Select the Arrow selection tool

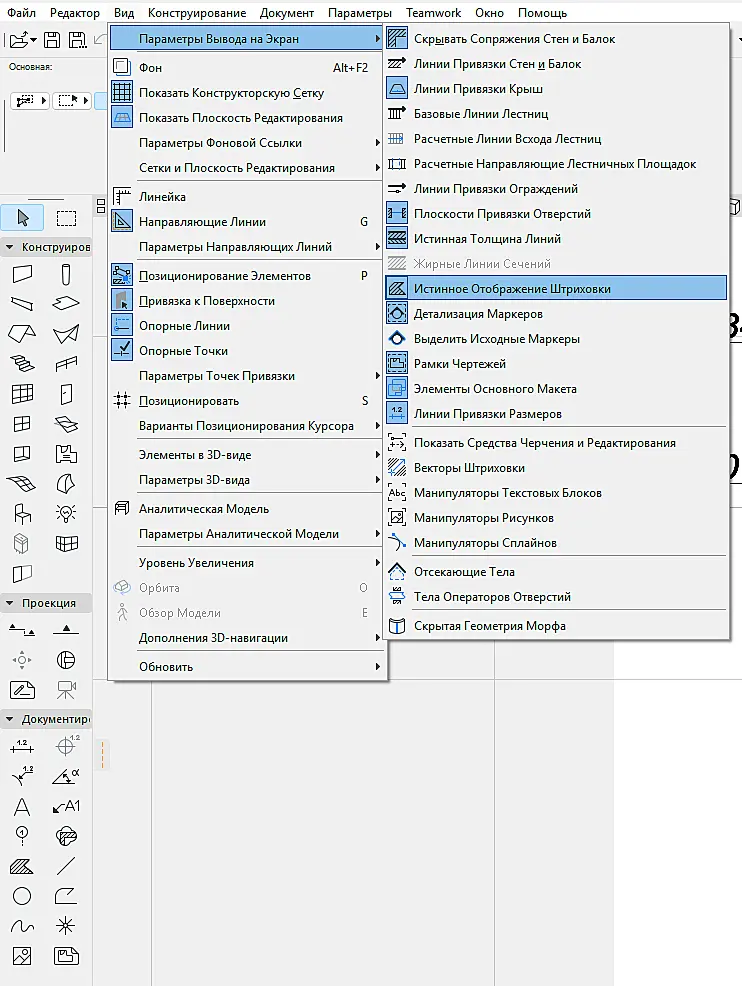[x=23, y=218]
